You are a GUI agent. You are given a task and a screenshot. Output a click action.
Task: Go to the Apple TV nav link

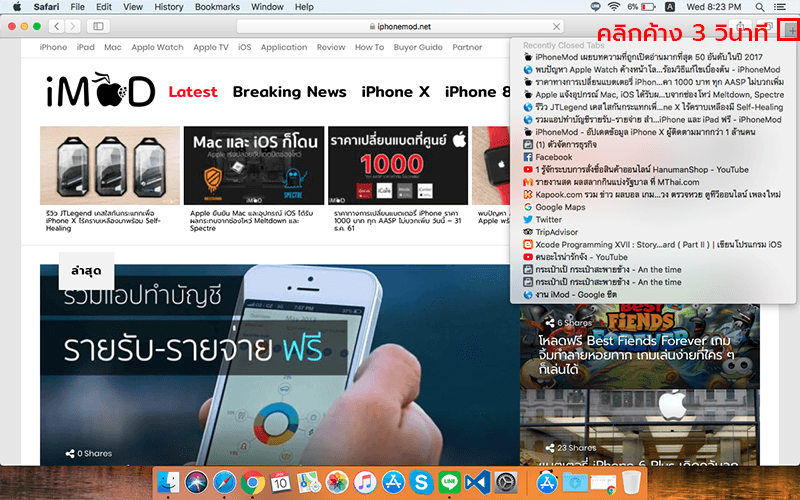coord(211,47)
